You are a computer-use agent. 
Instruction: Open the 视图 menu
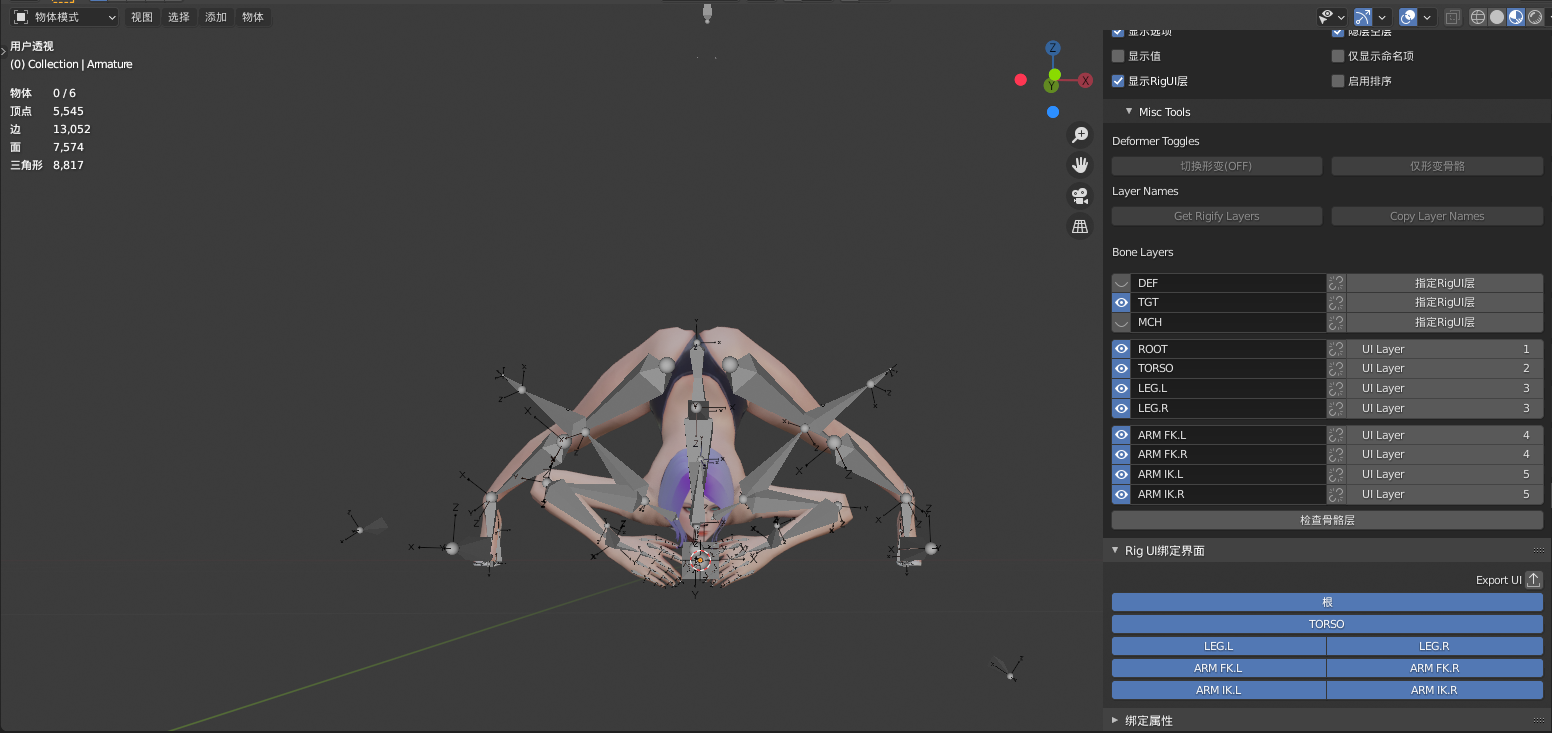(x=142, y=17)
